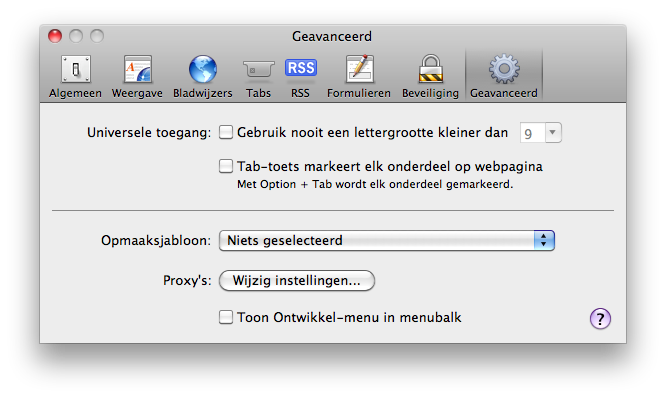Toggle Tab-toets markeert elk onderdeel checkbox
Viewport: 666px width, 398px height.
pos(226,166)
